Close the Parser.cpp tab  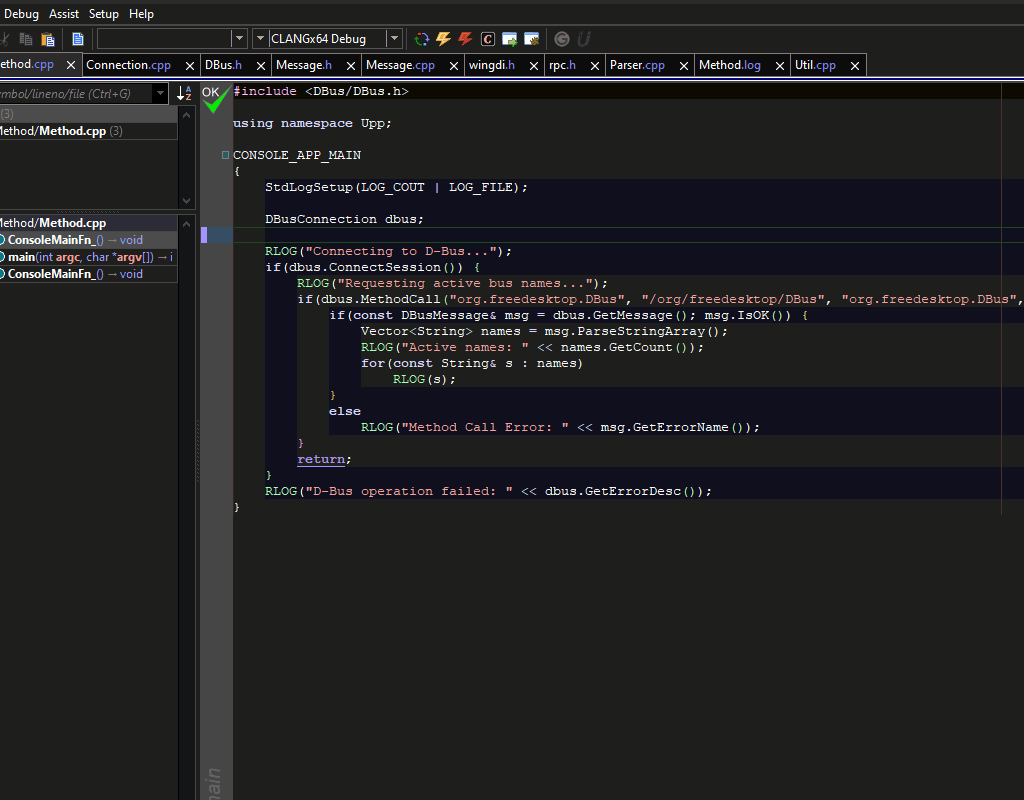click(x=684, y=65)
